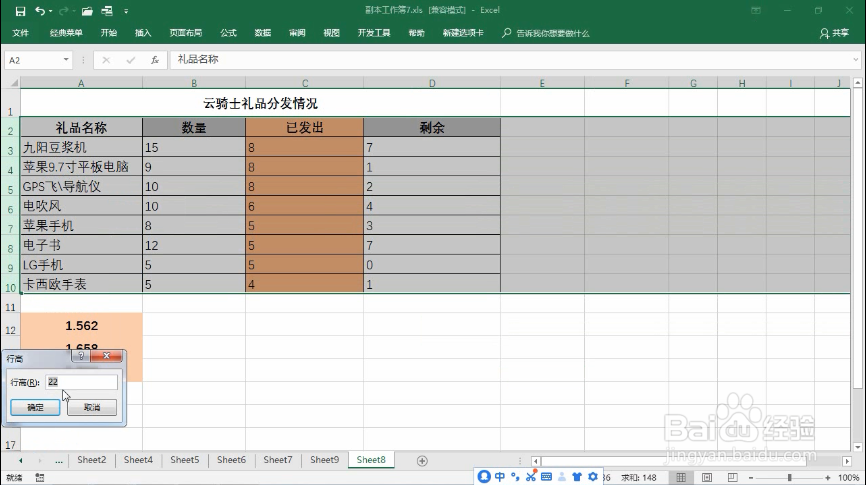Switch to the 公式 ribbon tab
Screen dimensions: 866x485
pos(228,33)
